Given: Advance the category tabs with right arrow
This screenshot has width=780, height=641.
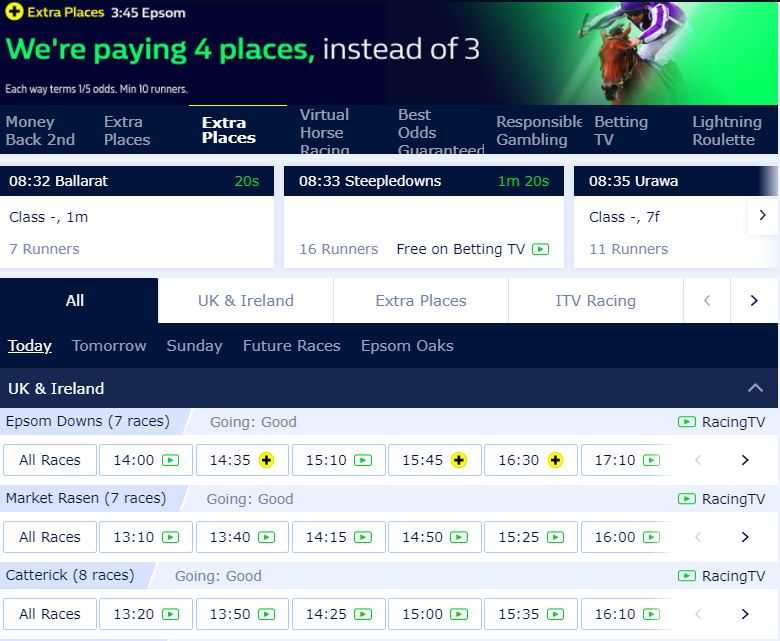Looking at the screenshot, I should tap(754, 300).
